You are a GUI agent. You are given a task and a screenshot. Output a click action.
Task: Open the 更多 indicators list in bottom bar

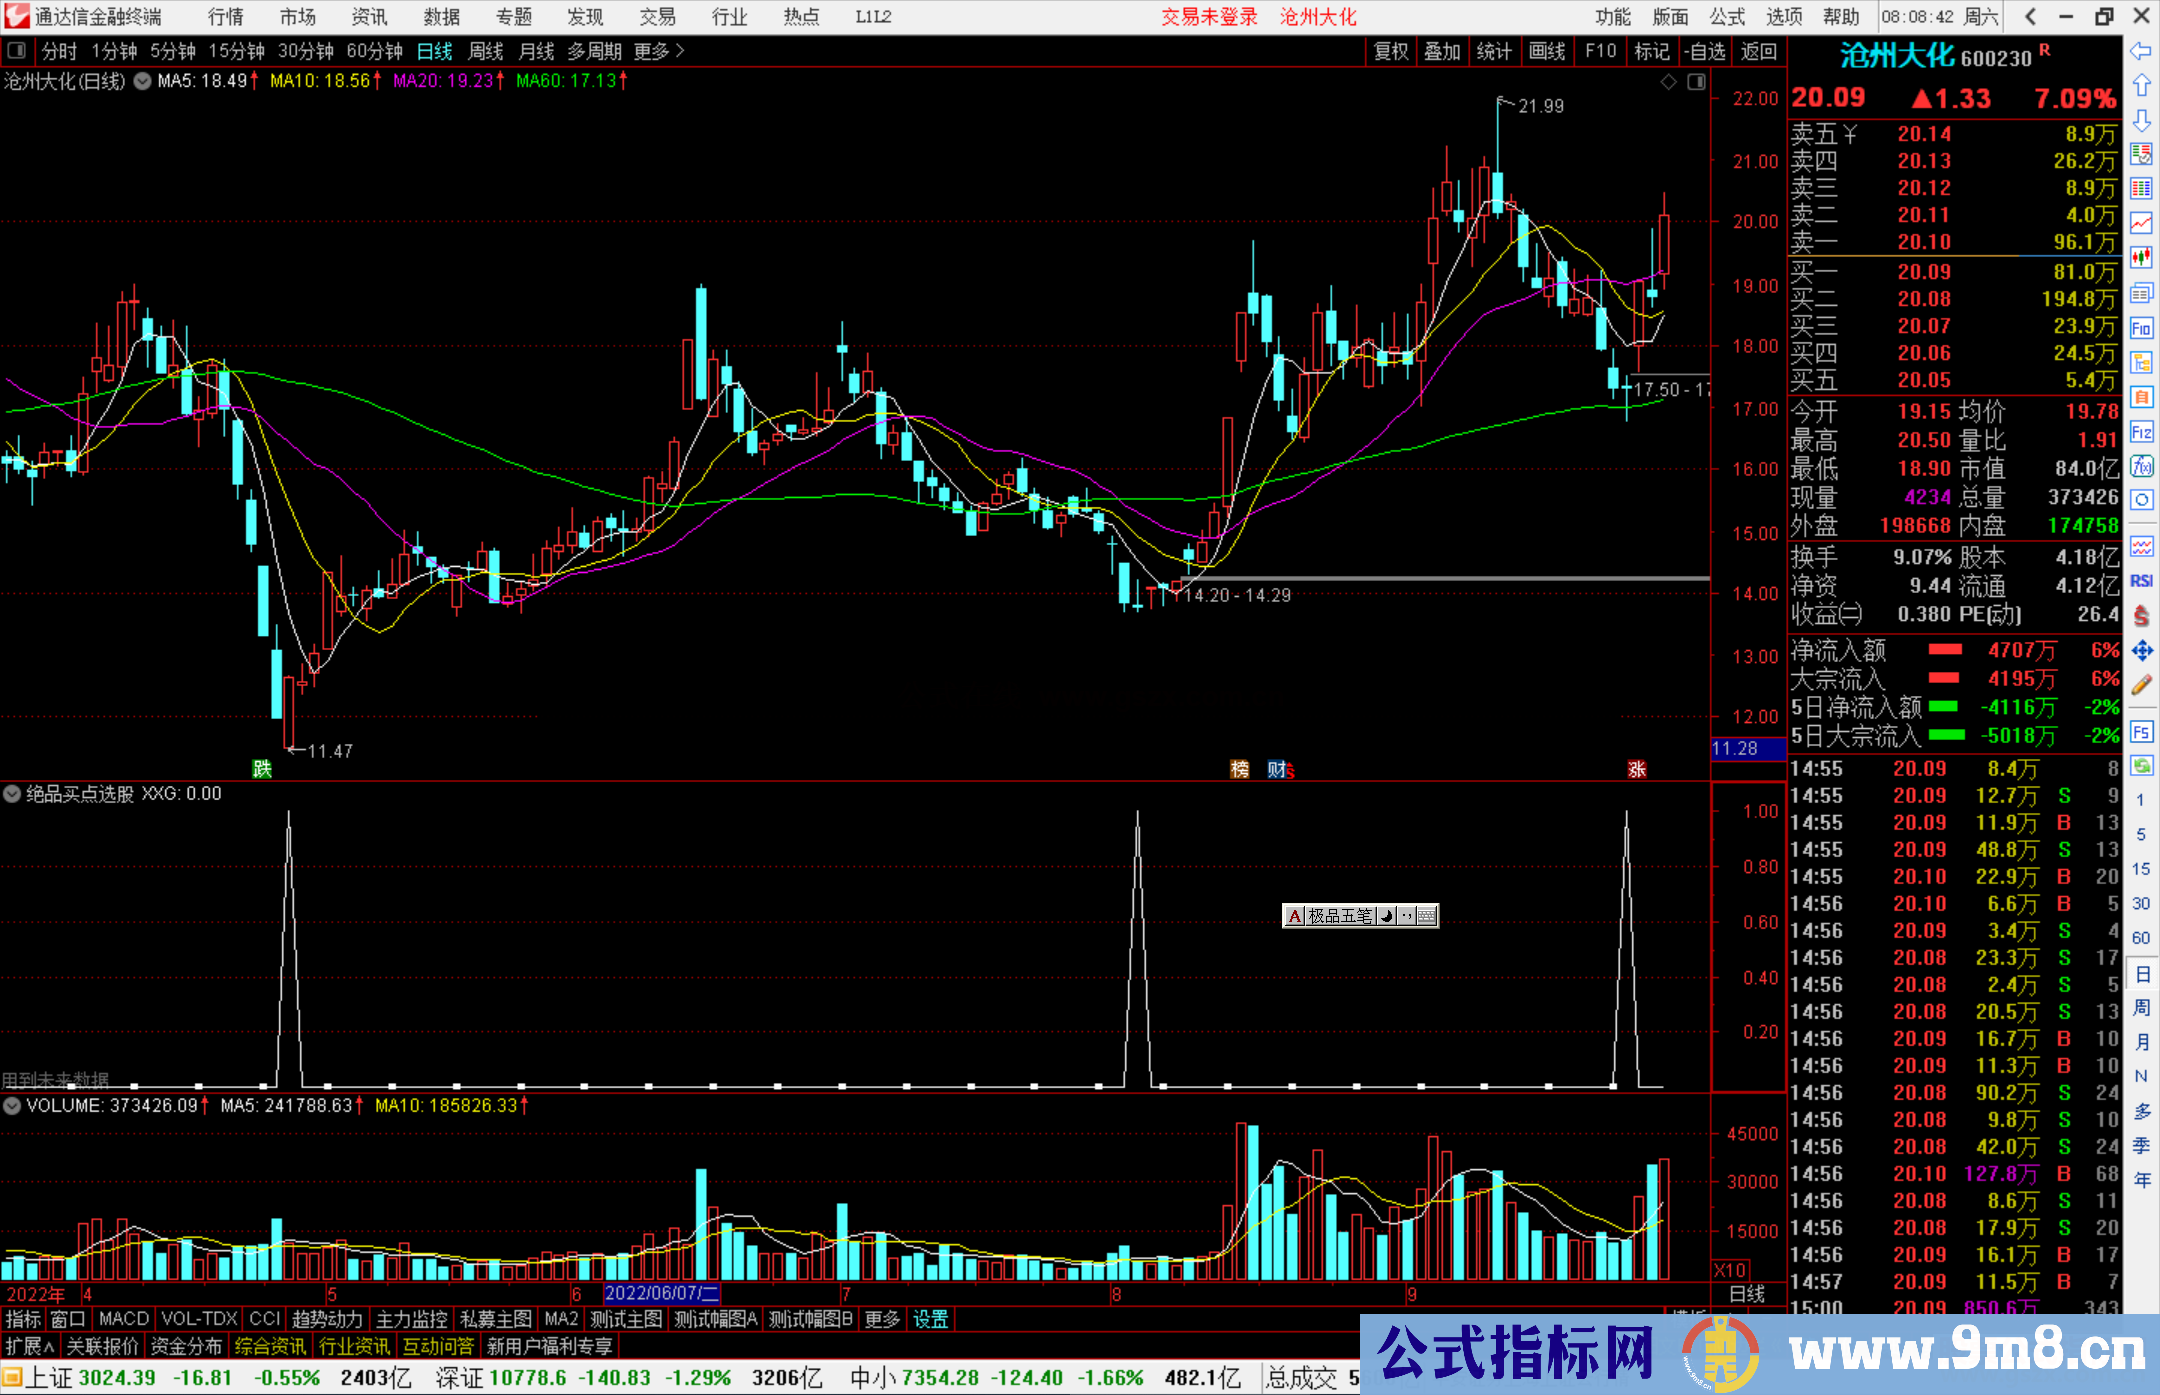pyautogui.click(x=881, y=1320)
